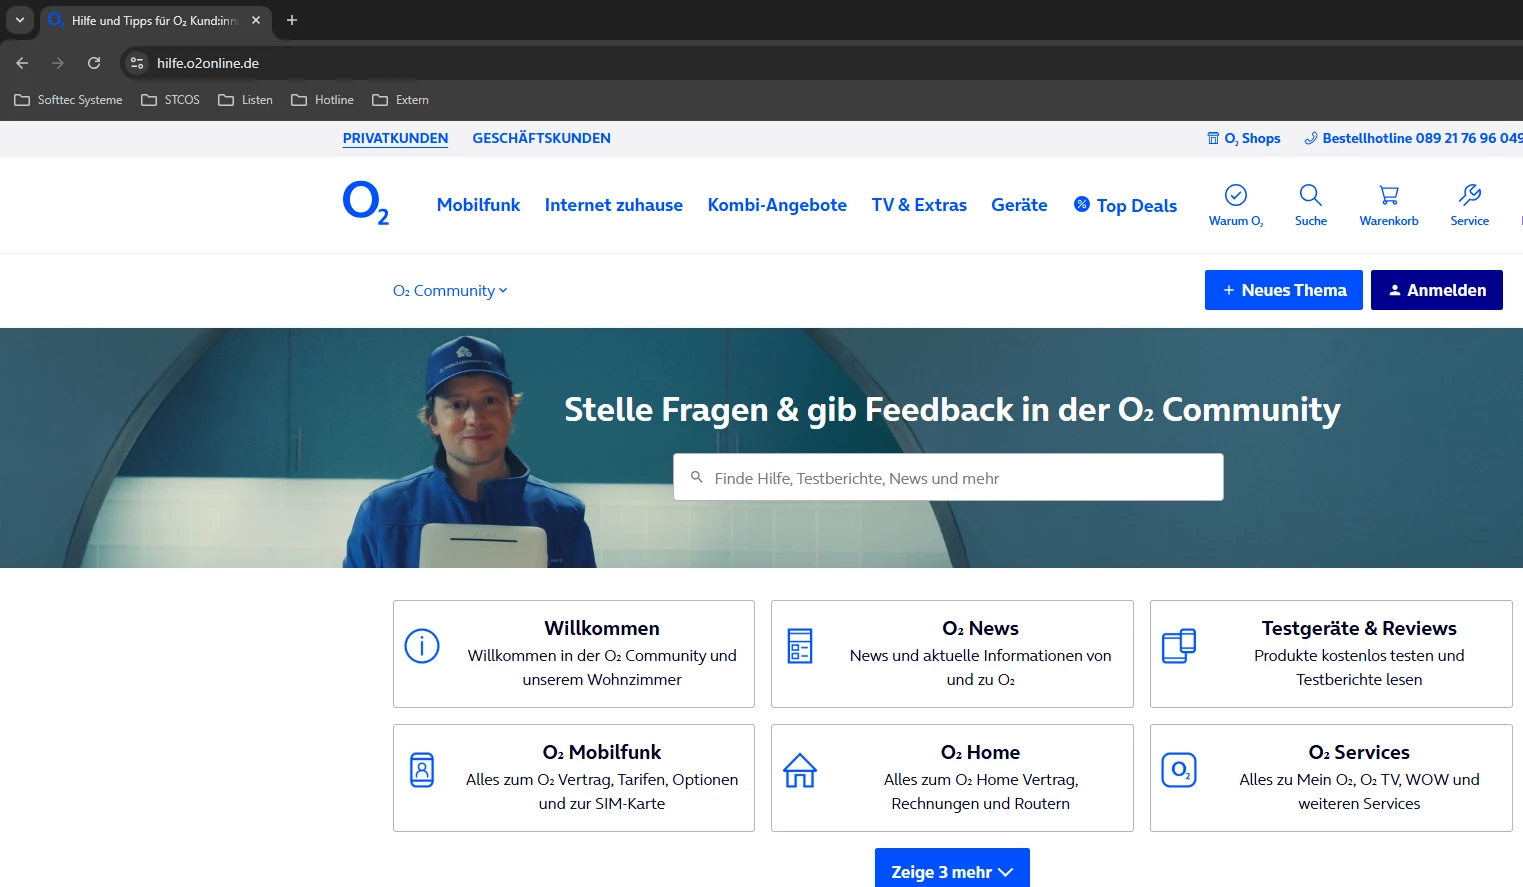The width and height of the screenshot is (1523, 887).
Task: Click the site information icon in the address bar
Action: pos(137,63)
